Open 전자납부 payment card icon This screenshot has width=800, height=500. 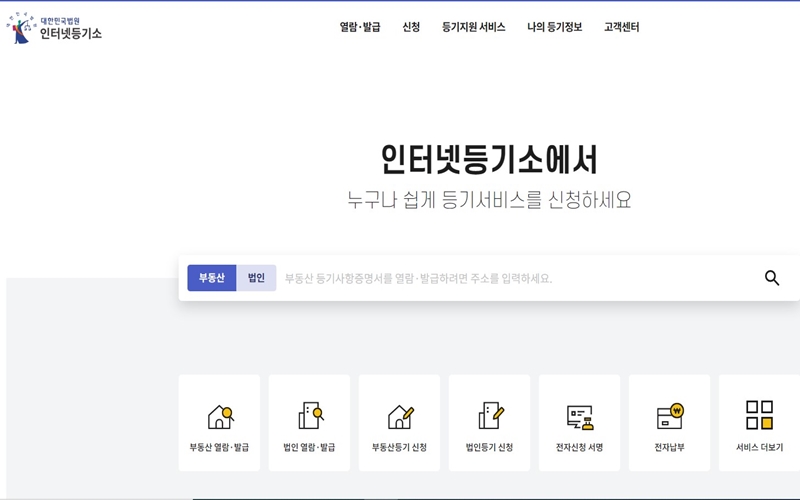[x=670, y=416]
